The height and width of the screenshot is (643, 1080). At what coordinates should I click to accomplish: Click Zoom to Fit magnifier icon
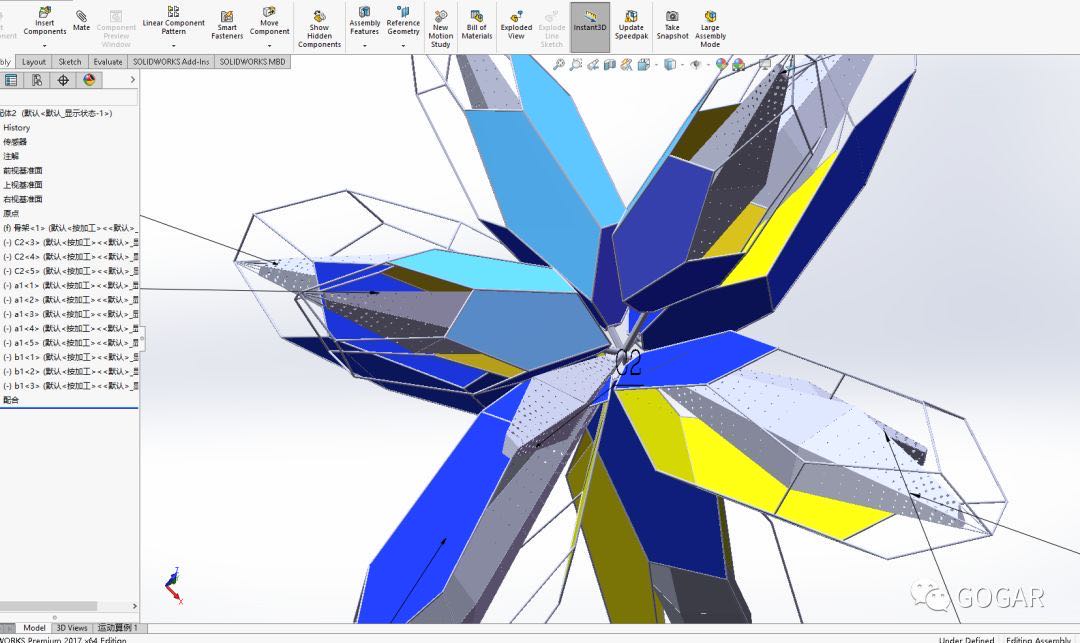tap(559, 65)
